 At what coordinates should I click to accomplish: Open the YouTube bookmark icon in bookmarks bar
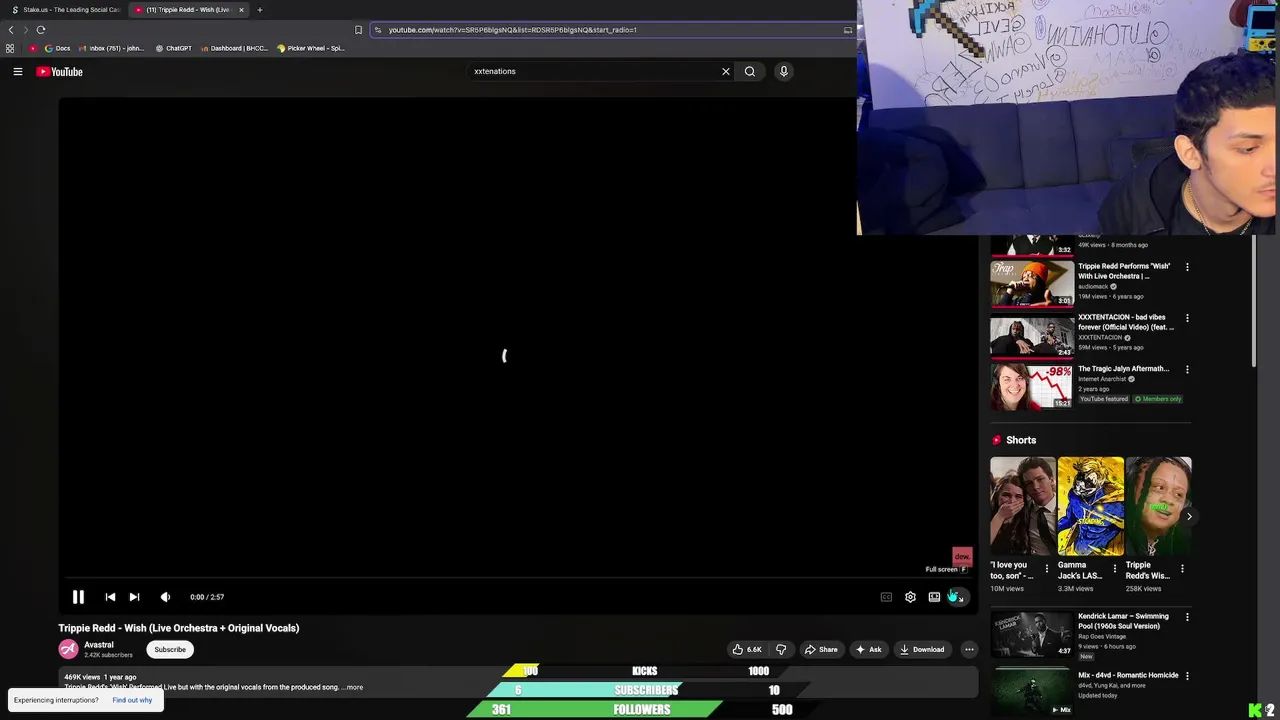click(33, 48)
